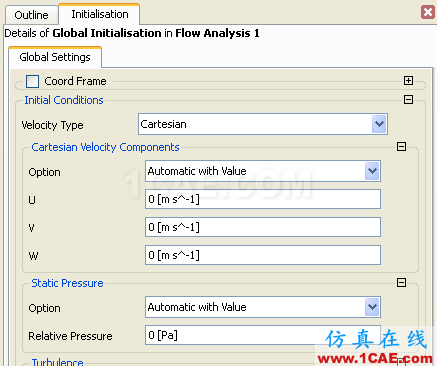
Task: Click the Turbulence section heading
Action: [57, 362]
